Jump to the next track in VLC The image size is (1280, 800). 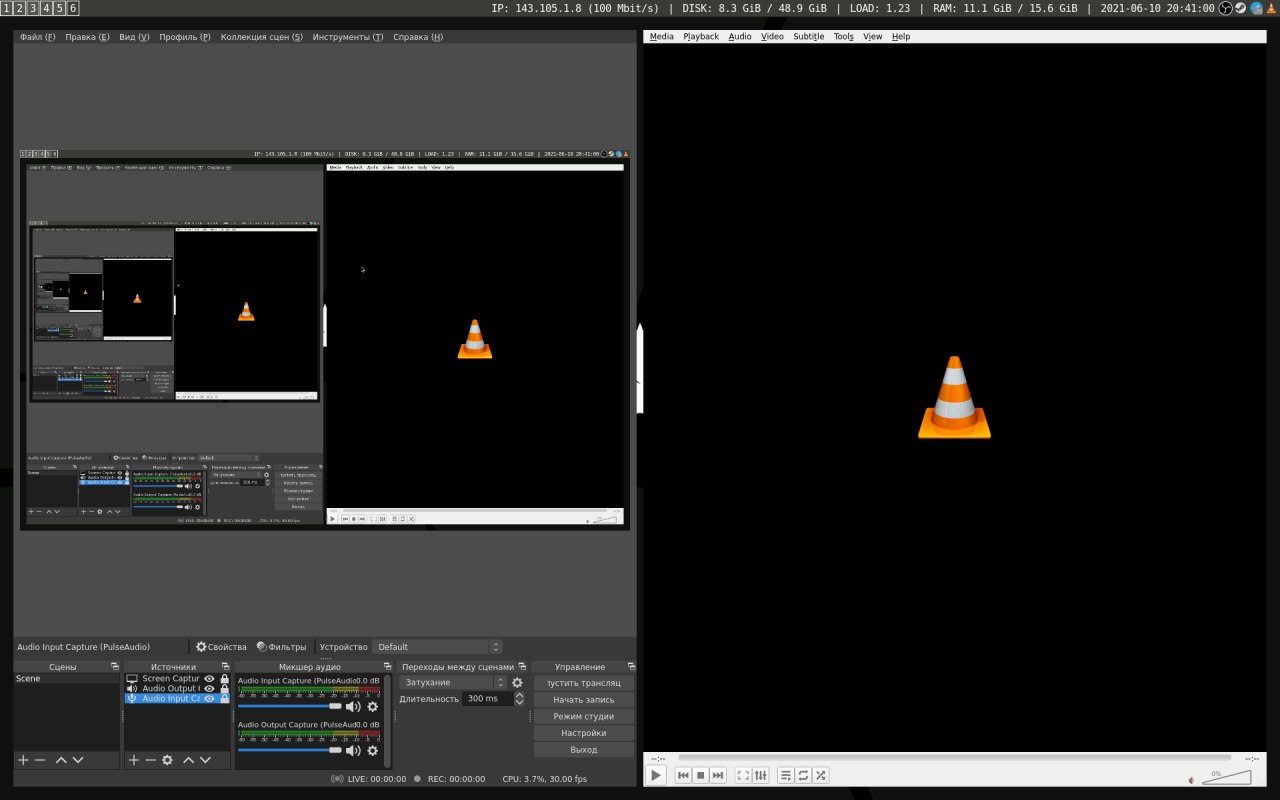718,775
